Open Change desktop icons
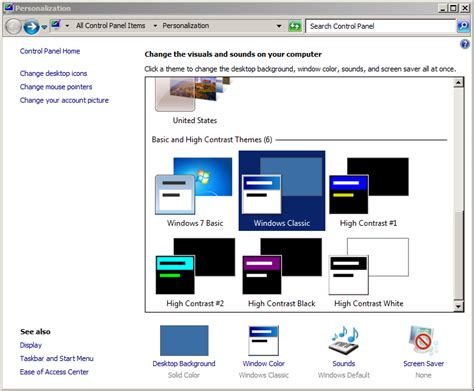The image size is (474, 391). point(53,73)
